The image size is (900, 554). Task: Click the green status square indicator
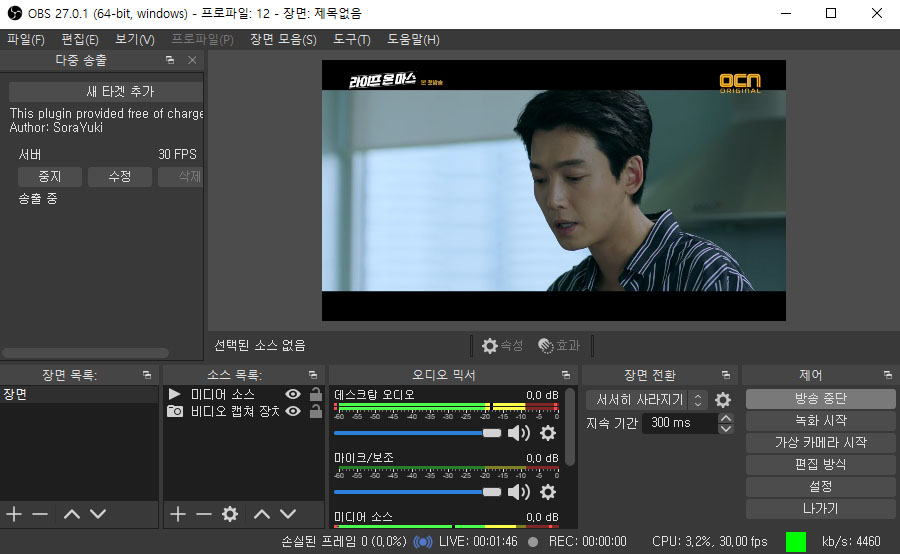pyautogui.click(x=796, y=541)
